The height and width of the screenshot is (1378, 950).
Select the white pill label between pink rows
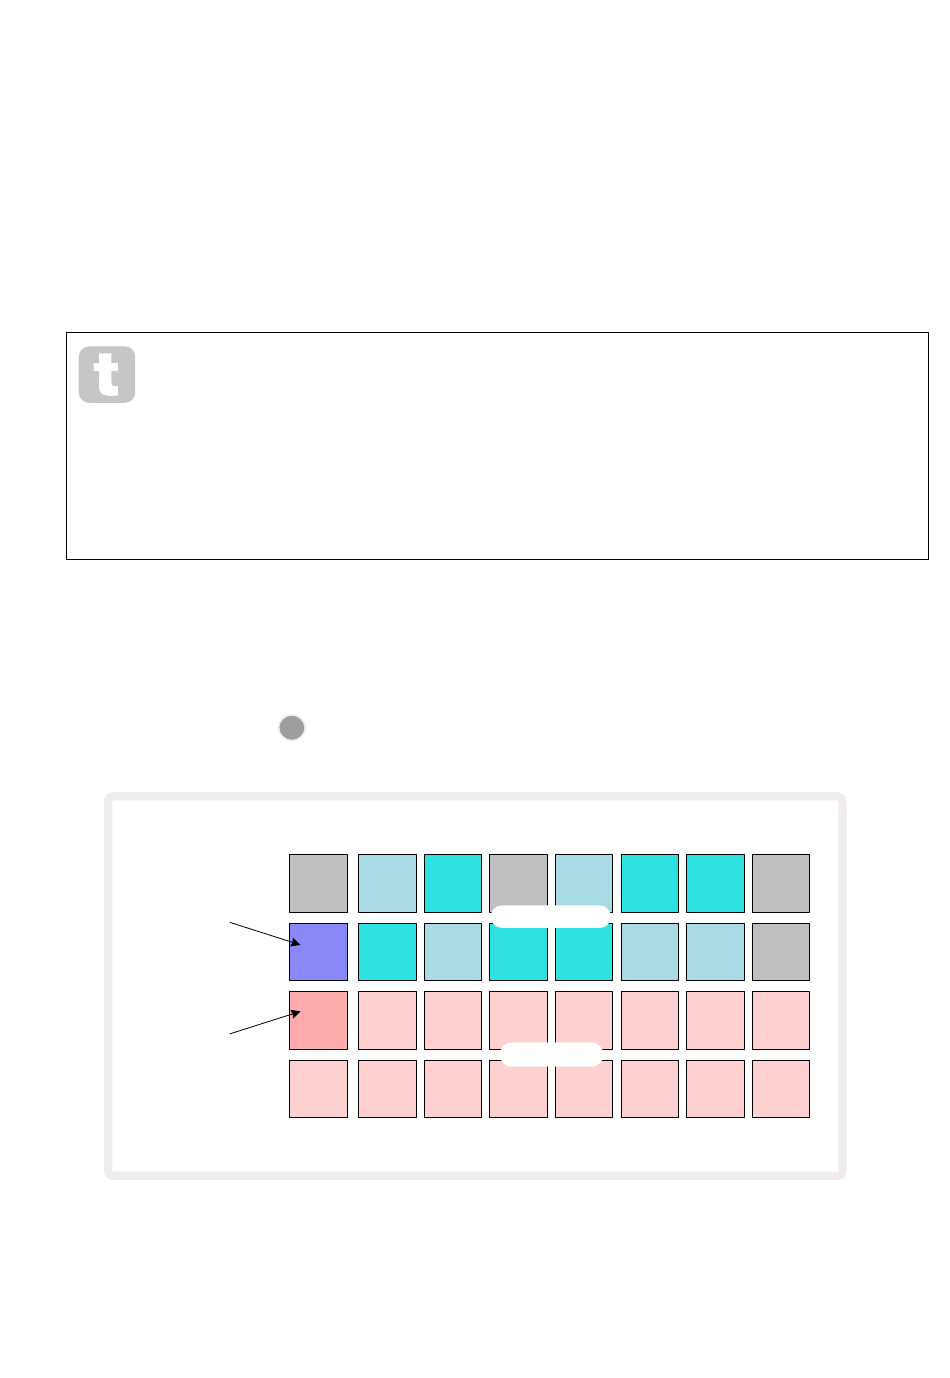pyautogui.click(x=551, y=1054)
